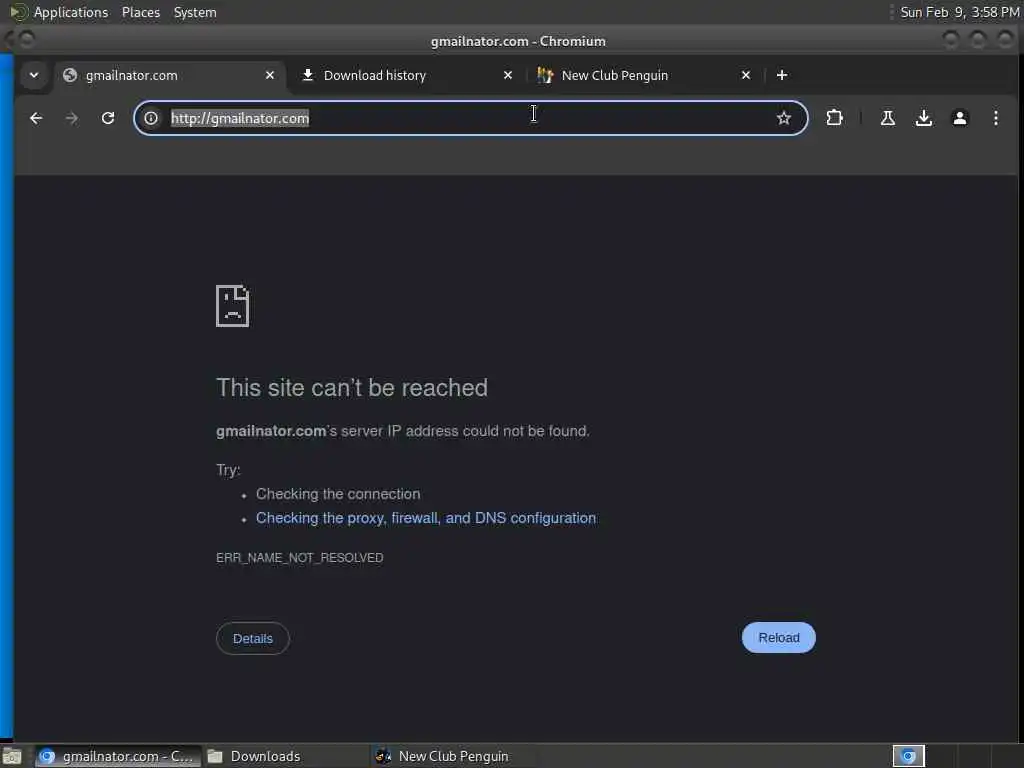
Task: Select the Chromium taskbar window entry
Action: pos(118,756)
